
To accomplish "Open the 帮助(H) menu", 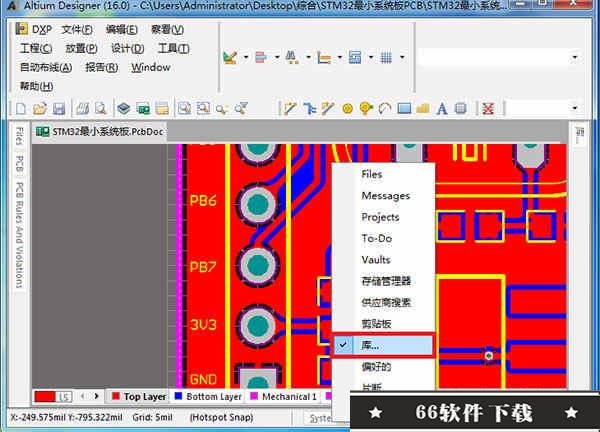I will (36, 86).
